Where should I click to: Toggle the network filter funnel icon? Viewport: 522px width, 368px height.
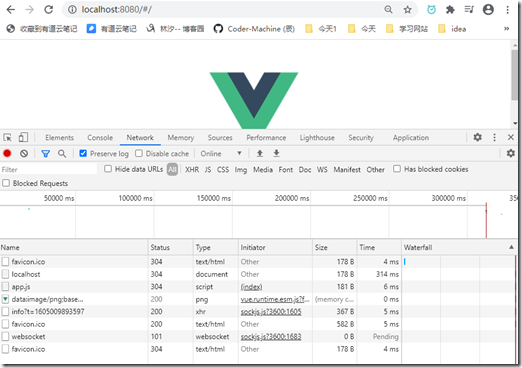45,153
